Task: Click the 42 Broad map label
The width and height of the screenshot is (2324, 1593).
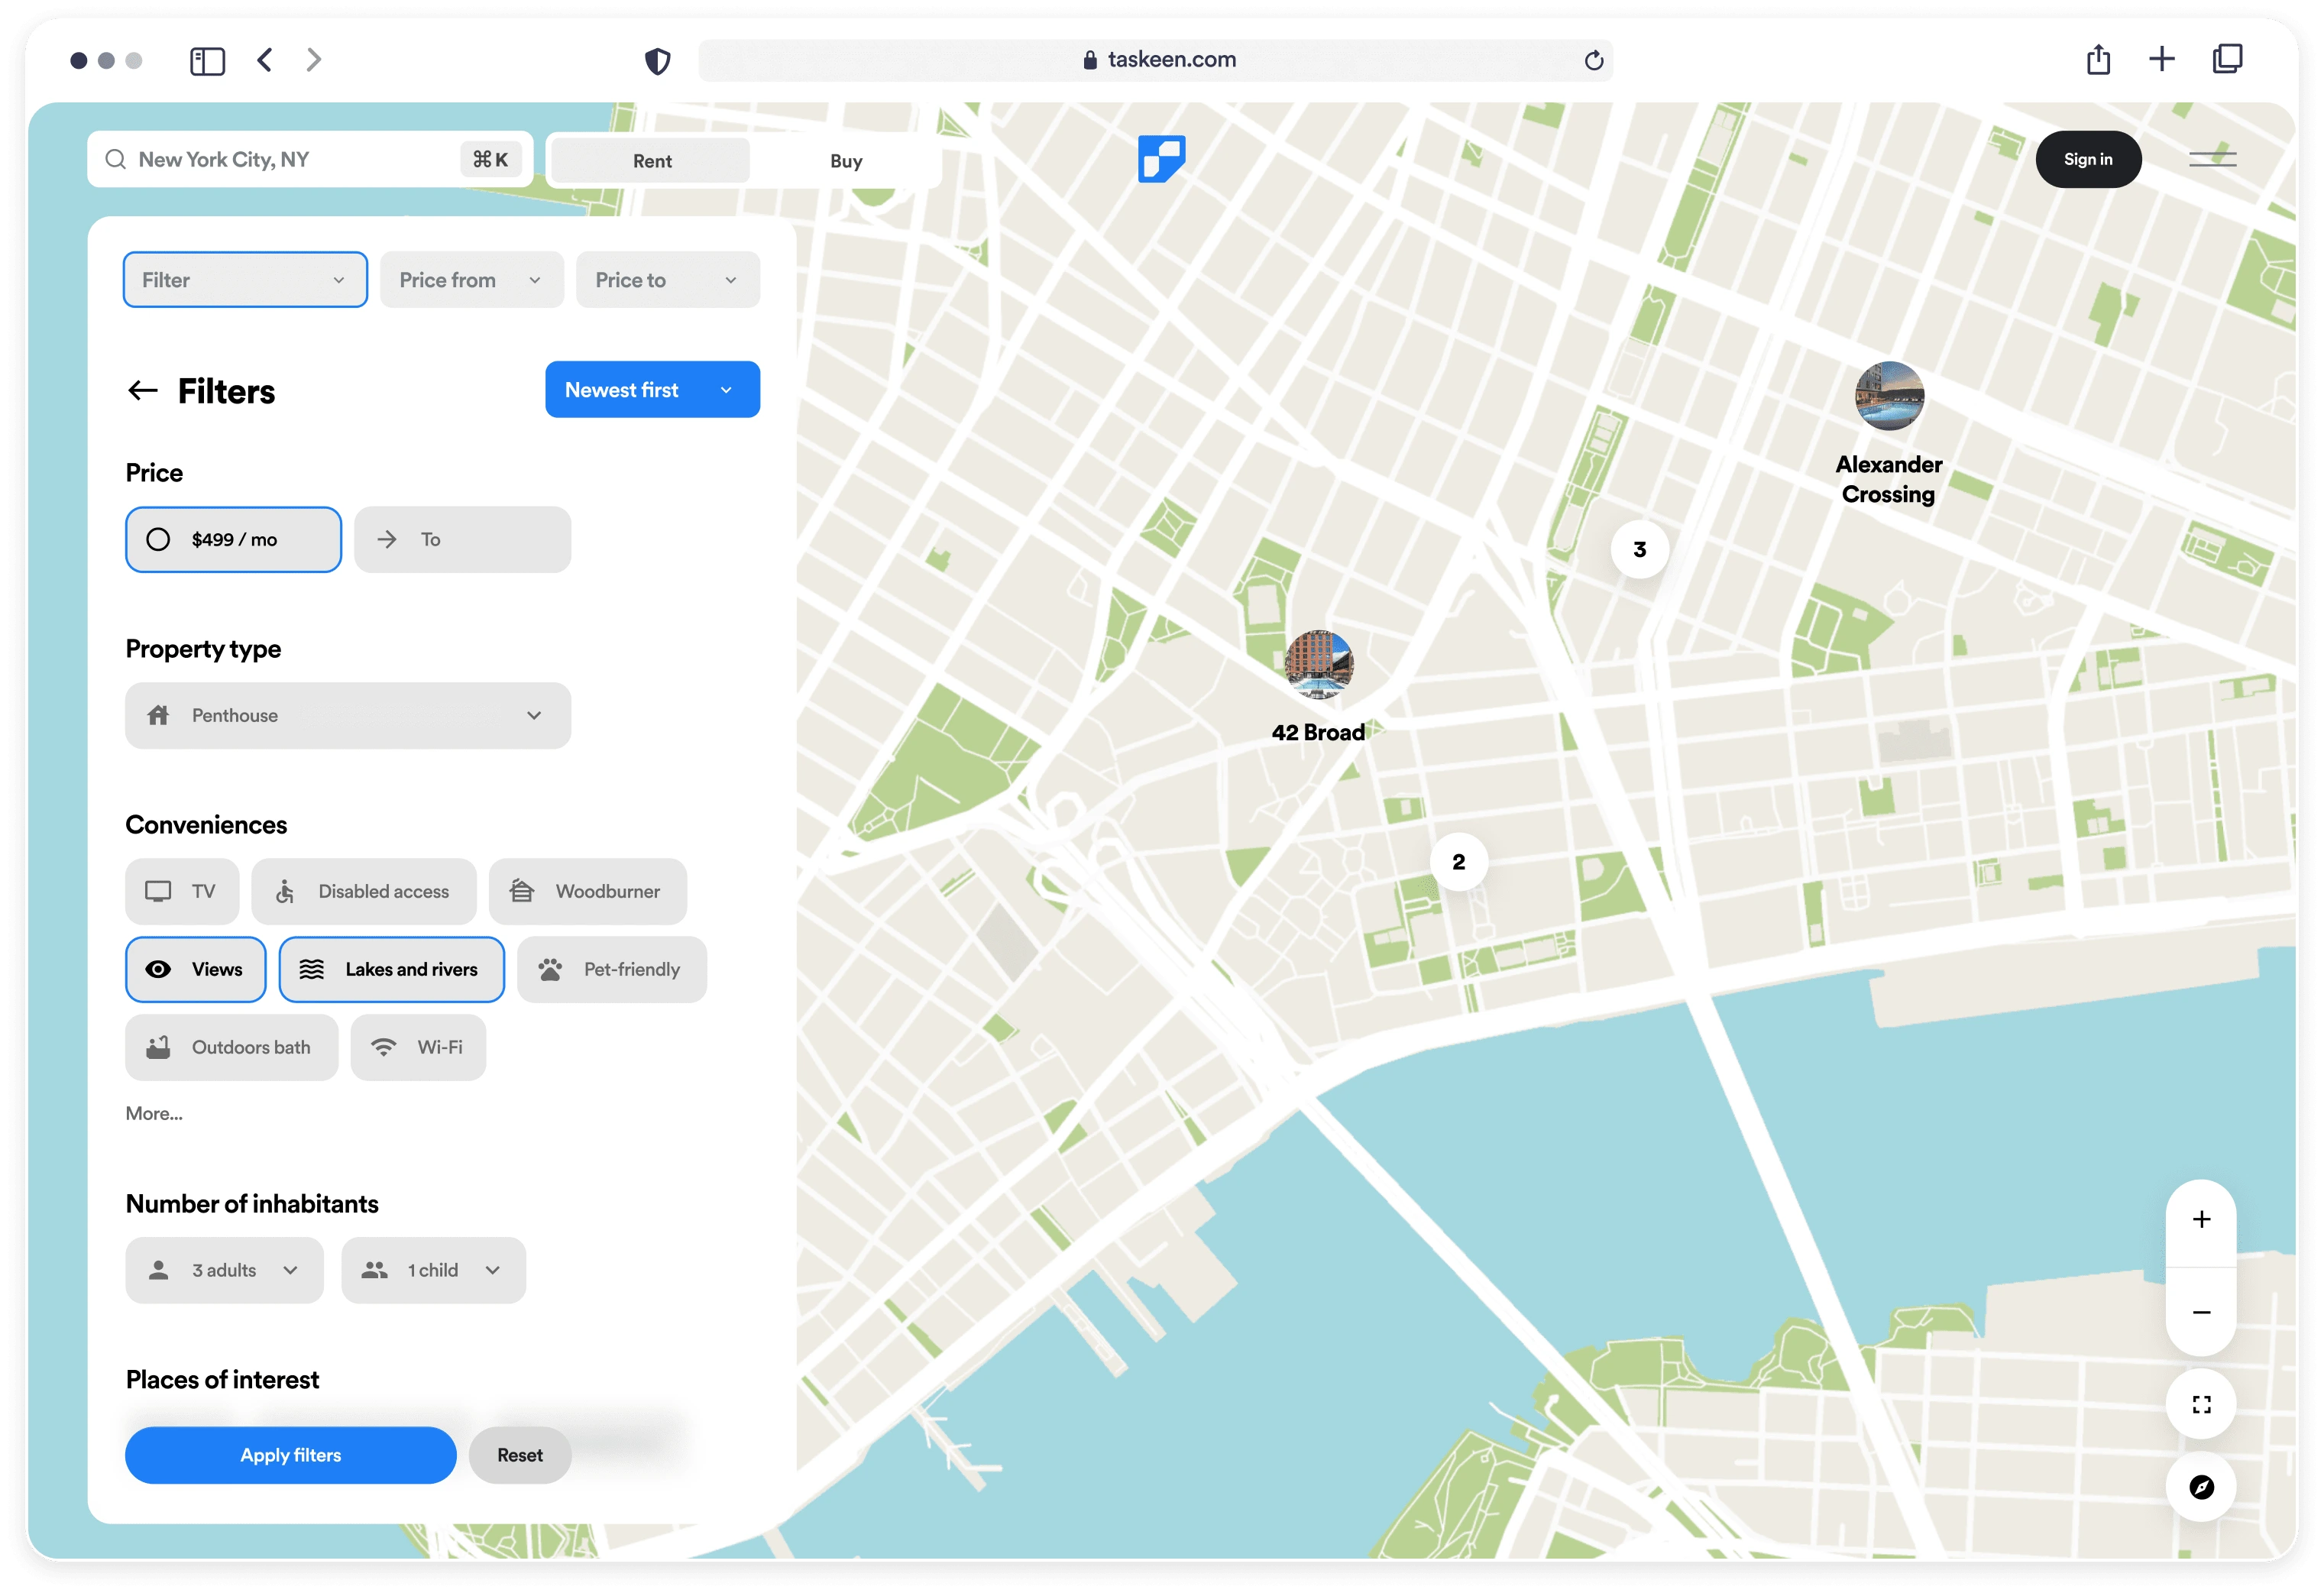Action: click(1318, 733)
